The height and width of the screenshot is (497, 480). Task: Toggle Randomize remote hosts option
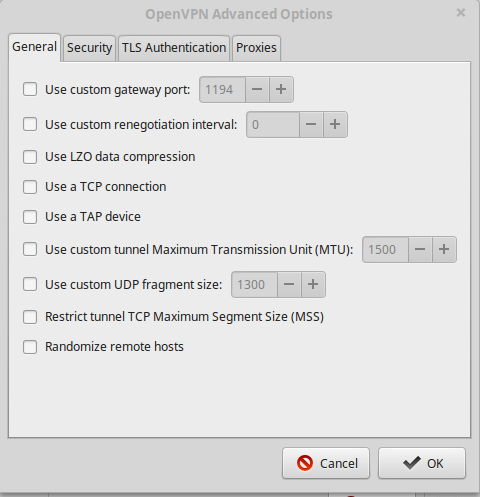(x=30, y=347)
